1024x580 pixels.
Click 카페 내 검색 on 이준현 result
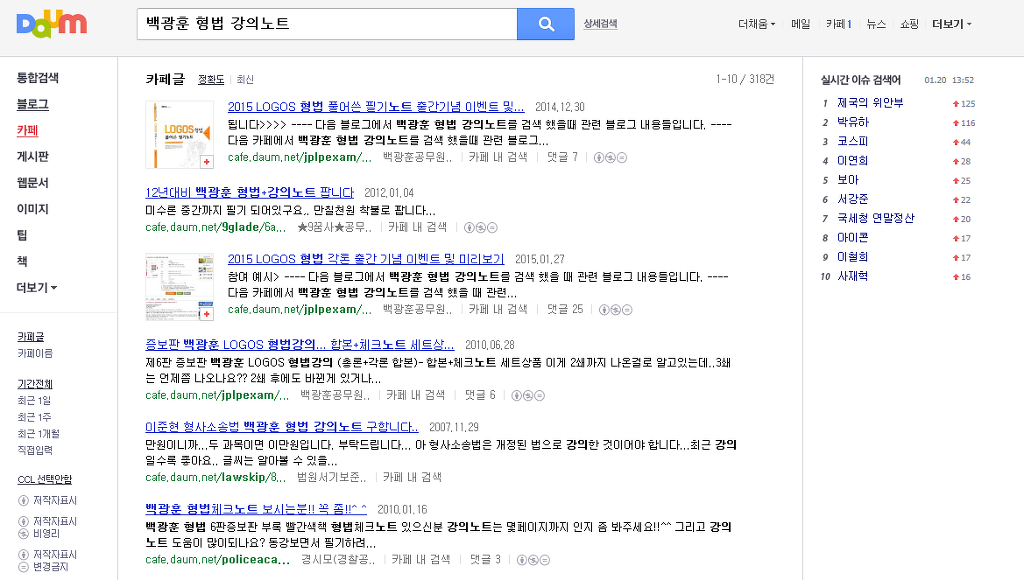tap(413, 477)
